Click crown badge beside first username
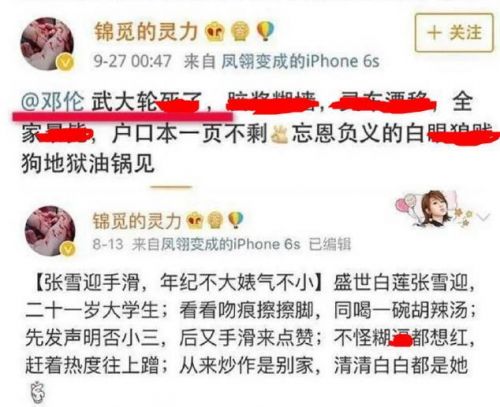 pos(215,32)
